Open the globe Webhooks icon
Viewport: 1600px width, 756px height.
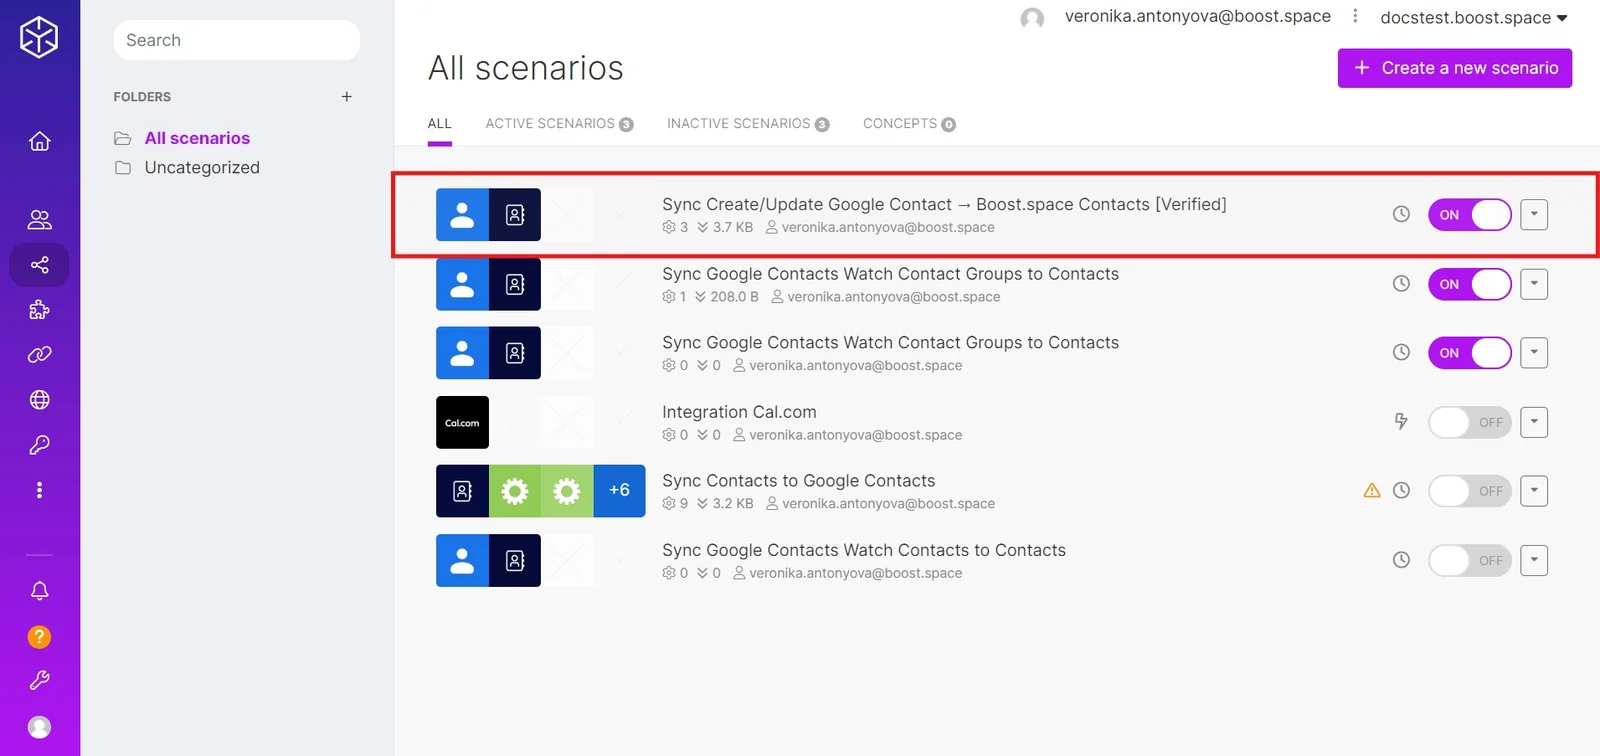click(x=40, y=400)
